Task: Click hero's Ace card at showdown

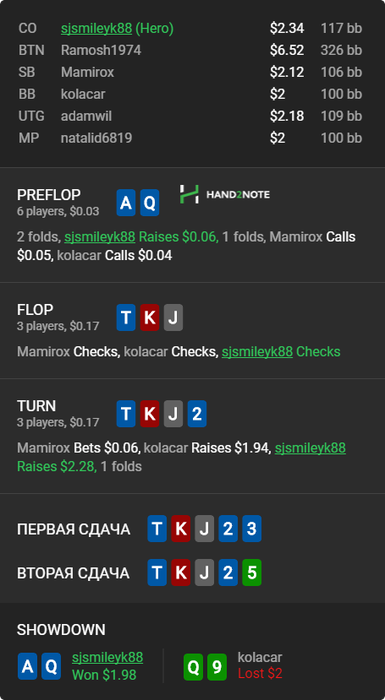Action: 27,667
